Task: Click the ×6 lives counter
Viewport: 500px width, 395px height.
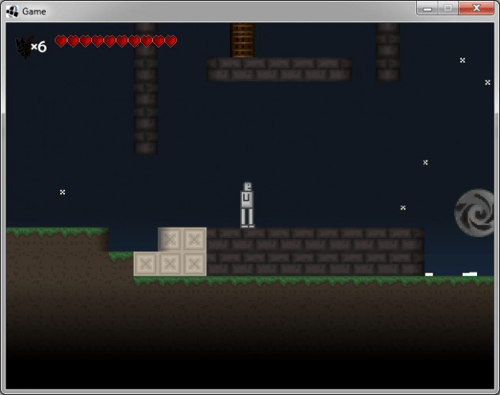Action: (39, 47)
